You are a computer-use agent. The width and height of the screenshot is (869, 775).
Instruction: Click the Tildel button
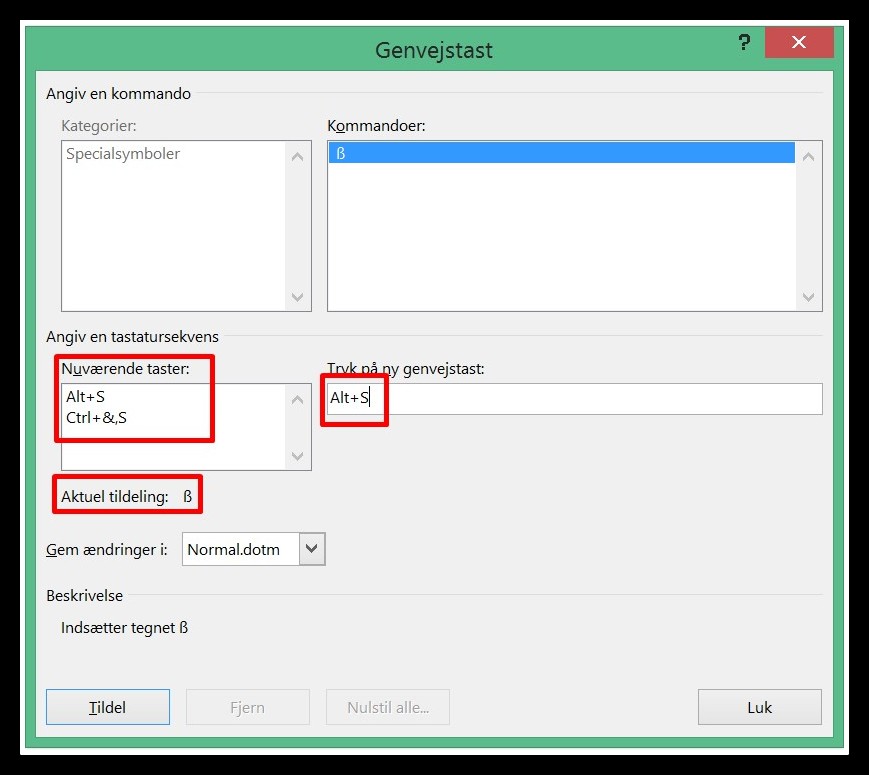[x=108, y=707]
